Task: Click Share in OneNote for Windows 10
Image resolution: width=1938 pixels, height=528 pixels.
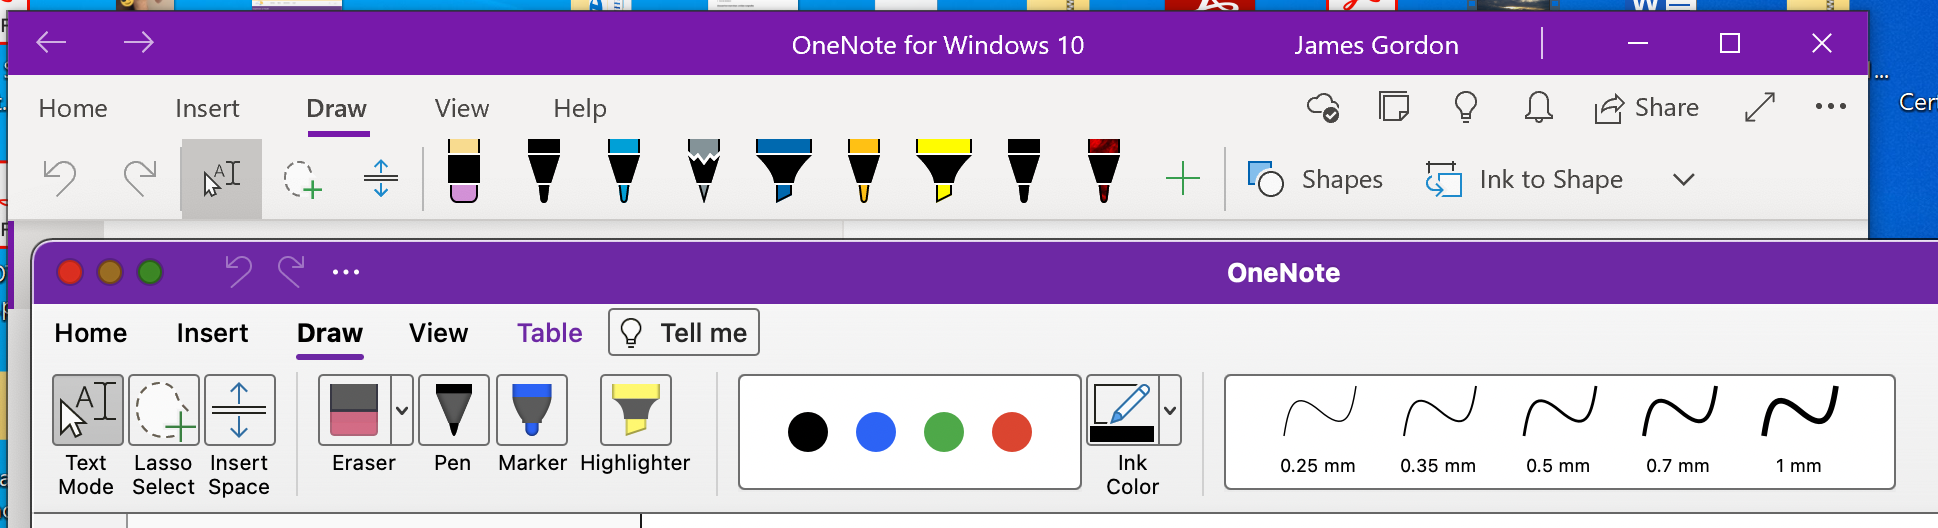Action: point(1647,107)
